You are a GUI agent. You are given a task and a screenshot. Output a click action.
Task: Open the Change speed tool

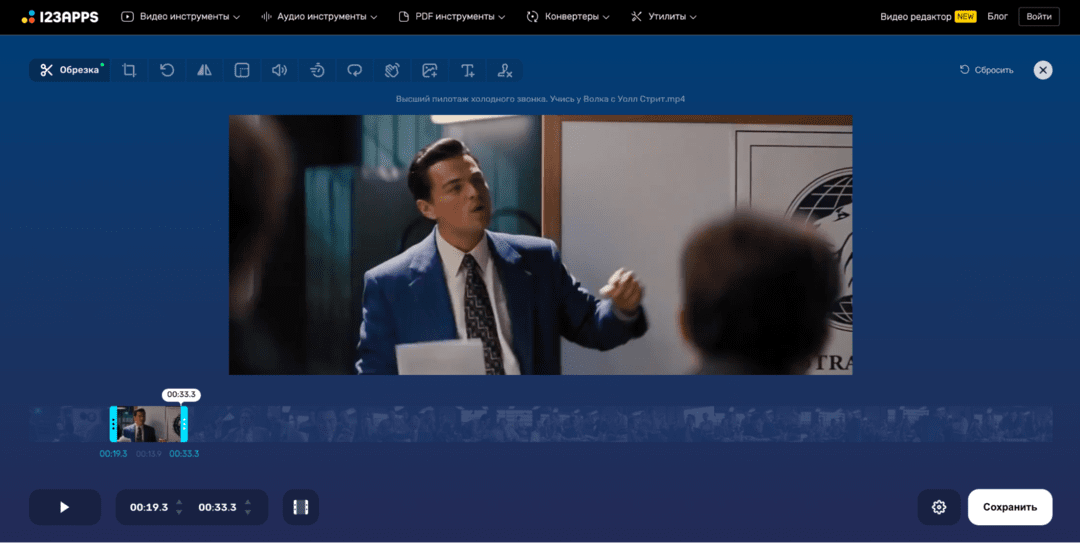[x=317, y=70]
